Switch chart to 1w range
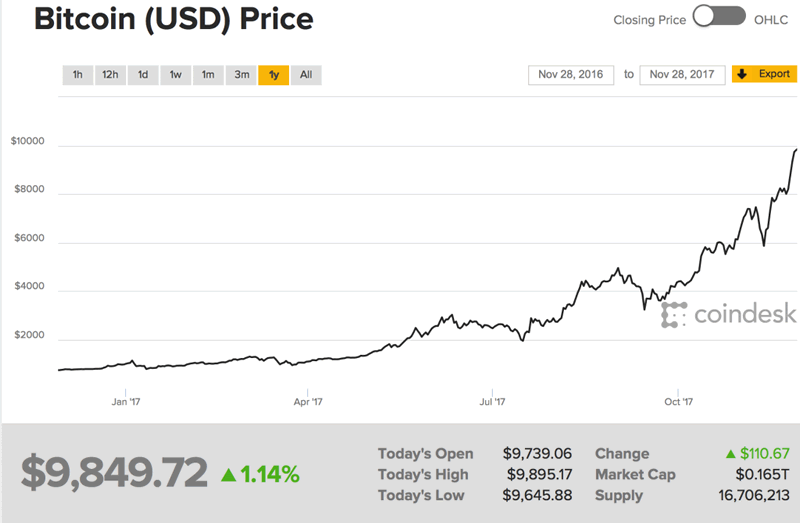The height and width of the screenshot is (523, 800). (x=175, y=75)
